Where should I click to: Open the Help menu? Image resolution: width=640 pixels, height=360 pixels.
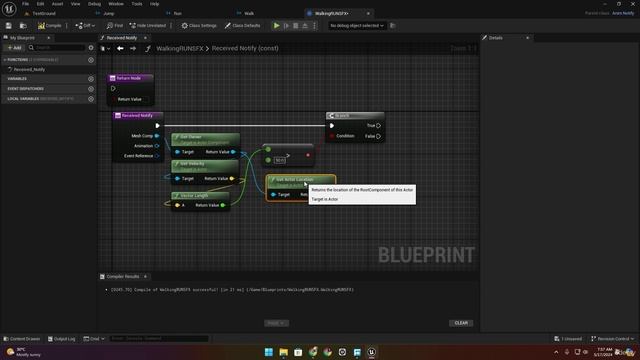[154, 4]
